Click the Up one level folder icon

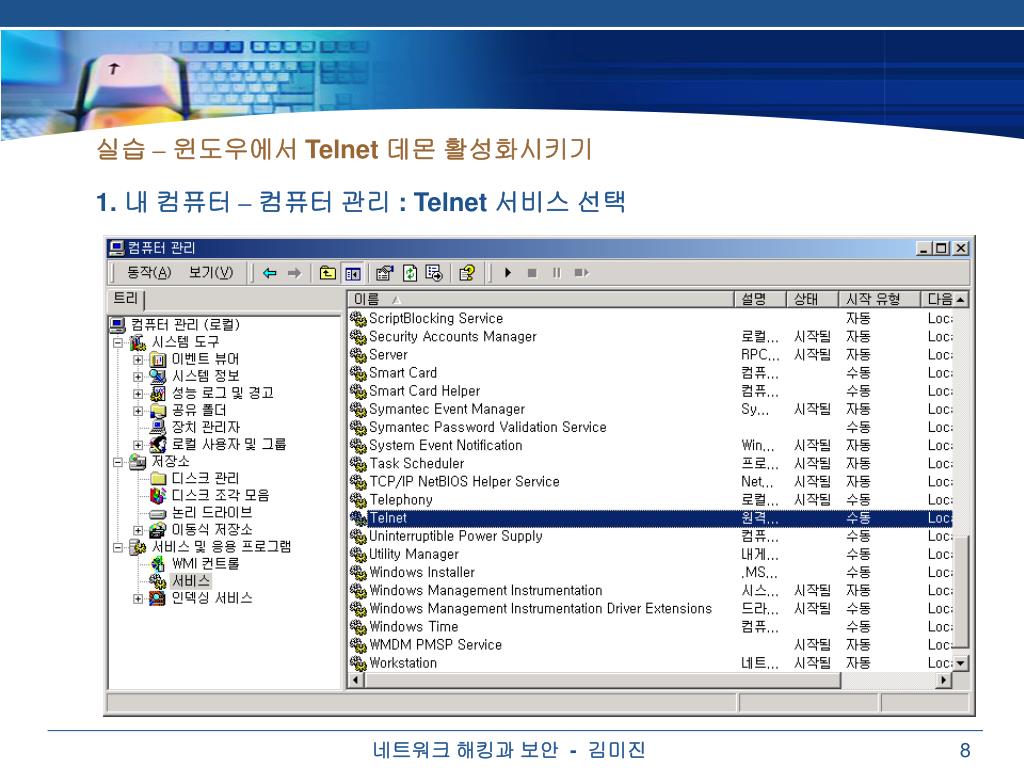[x=328, y=273]
